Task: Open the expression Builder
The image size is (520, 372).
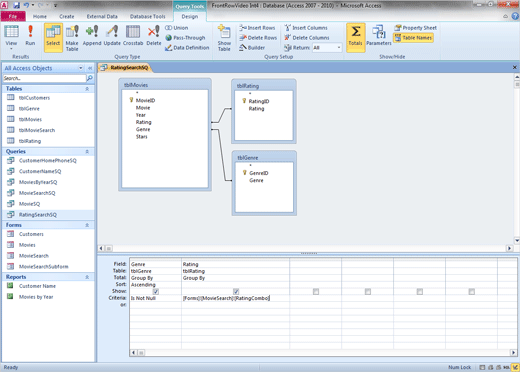Action: pyautogui.click(x=252, y=48)
